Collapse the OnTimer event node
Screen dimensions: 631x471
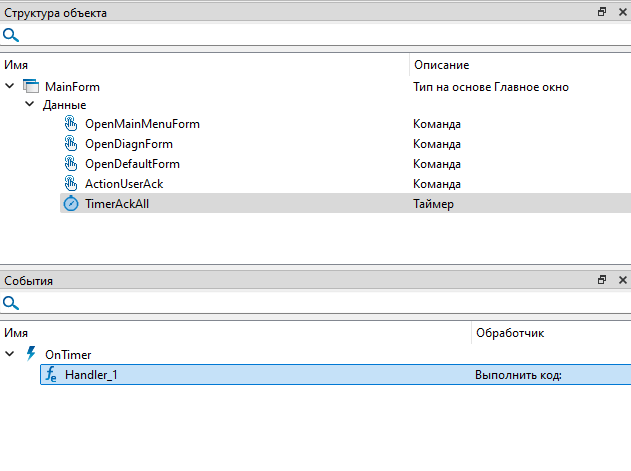(x=10, y=354)
